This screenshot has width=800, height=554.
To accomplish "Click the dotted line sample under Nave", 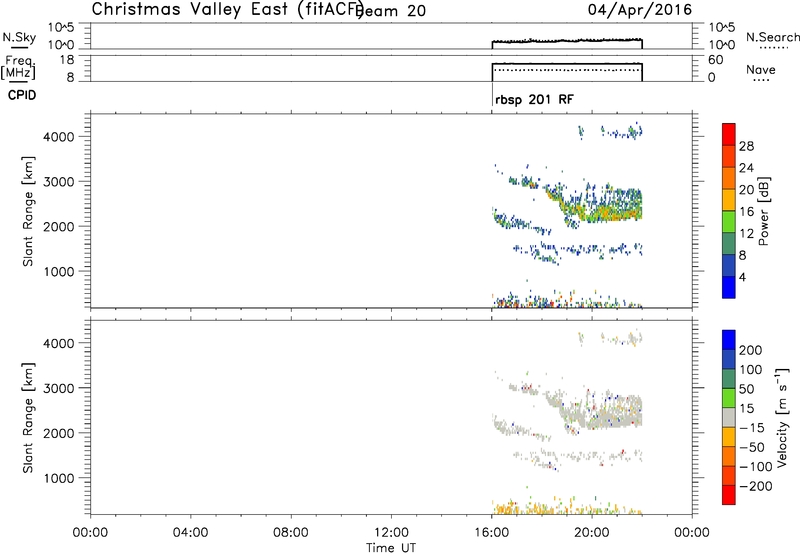I will [x=761, y=80].
